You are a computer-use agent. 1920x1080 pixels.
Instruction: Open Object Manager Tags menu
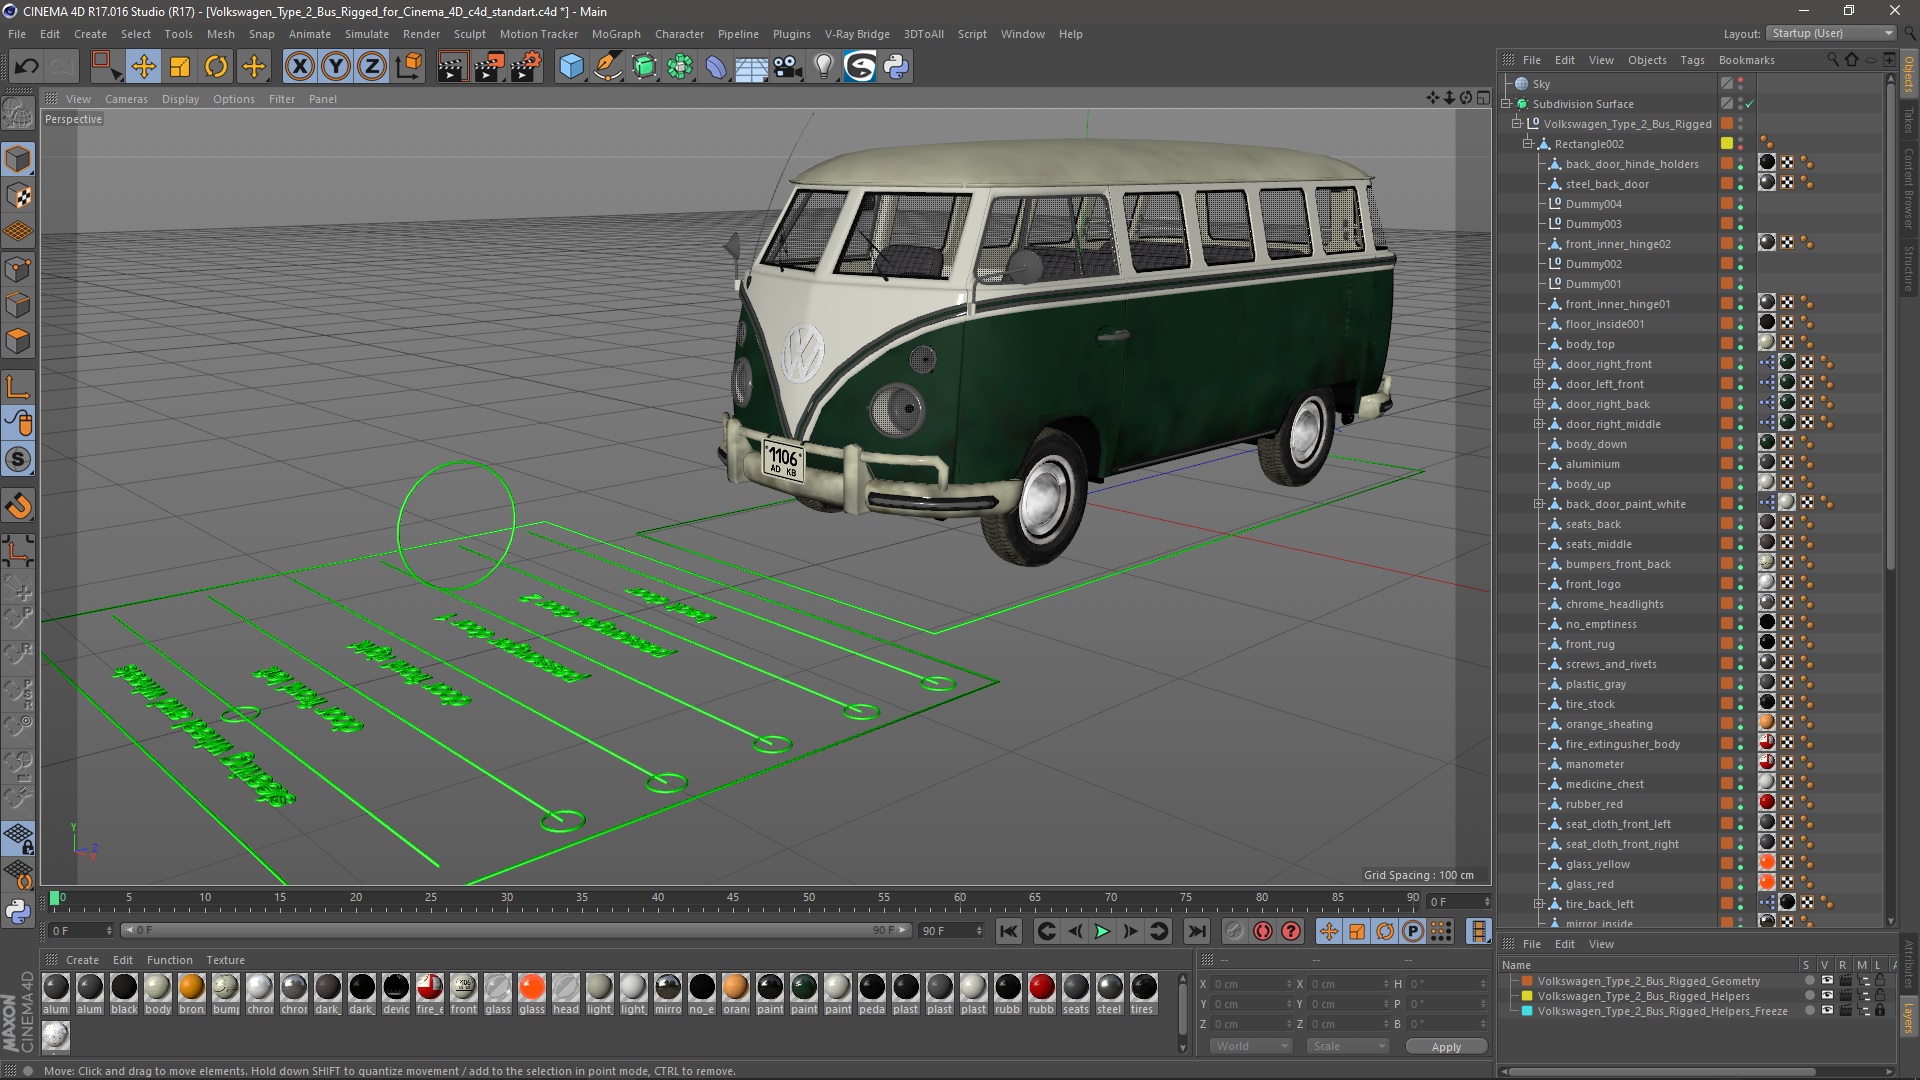(1692, 60)
